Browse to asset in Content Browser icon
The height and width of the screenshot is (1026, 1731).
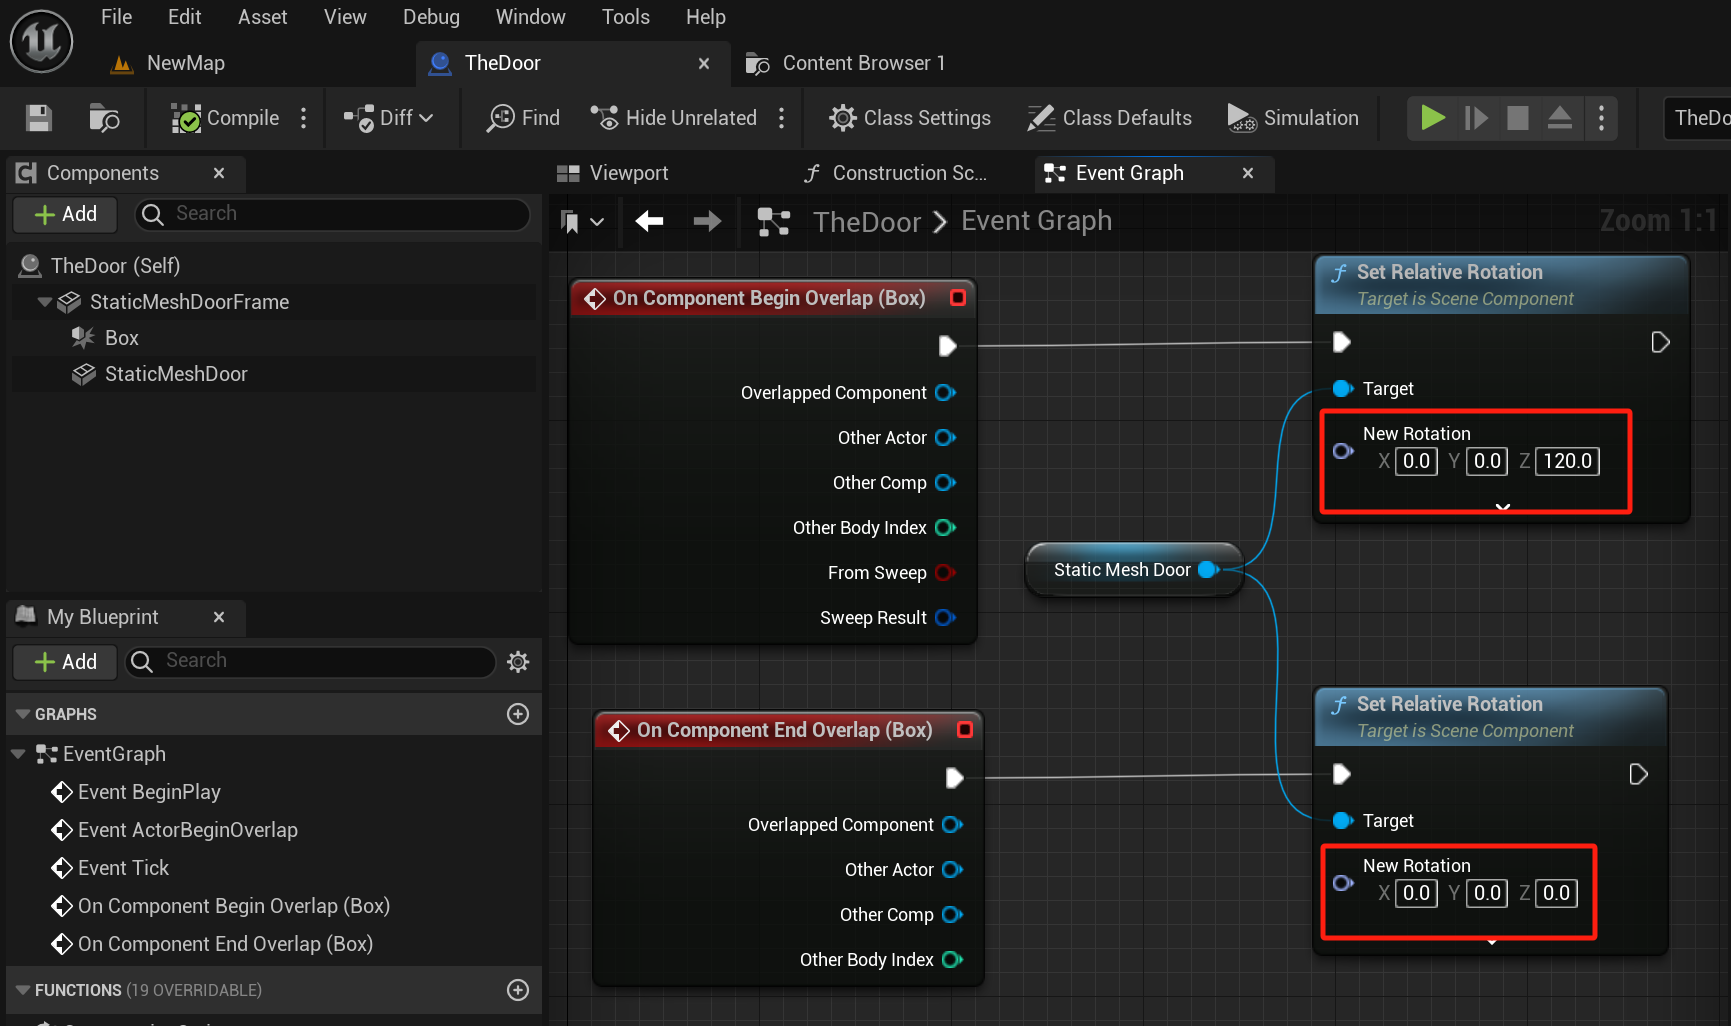[104, 118]
